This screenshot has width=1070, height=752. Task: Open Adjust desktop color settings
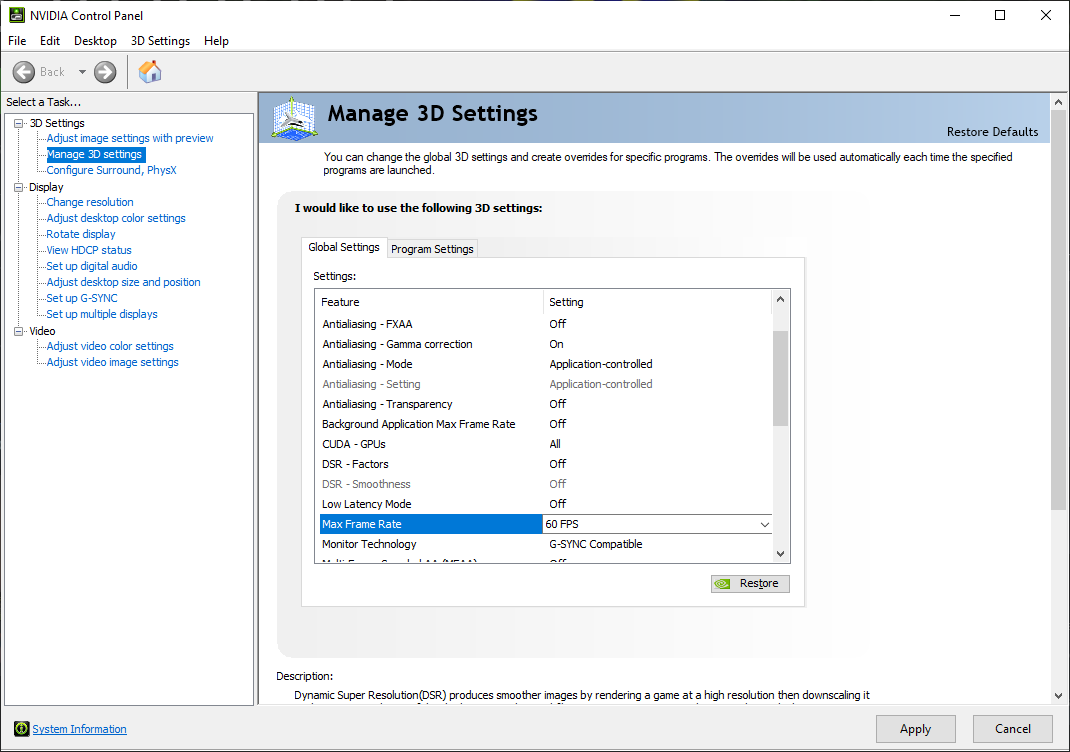[116, 218]
